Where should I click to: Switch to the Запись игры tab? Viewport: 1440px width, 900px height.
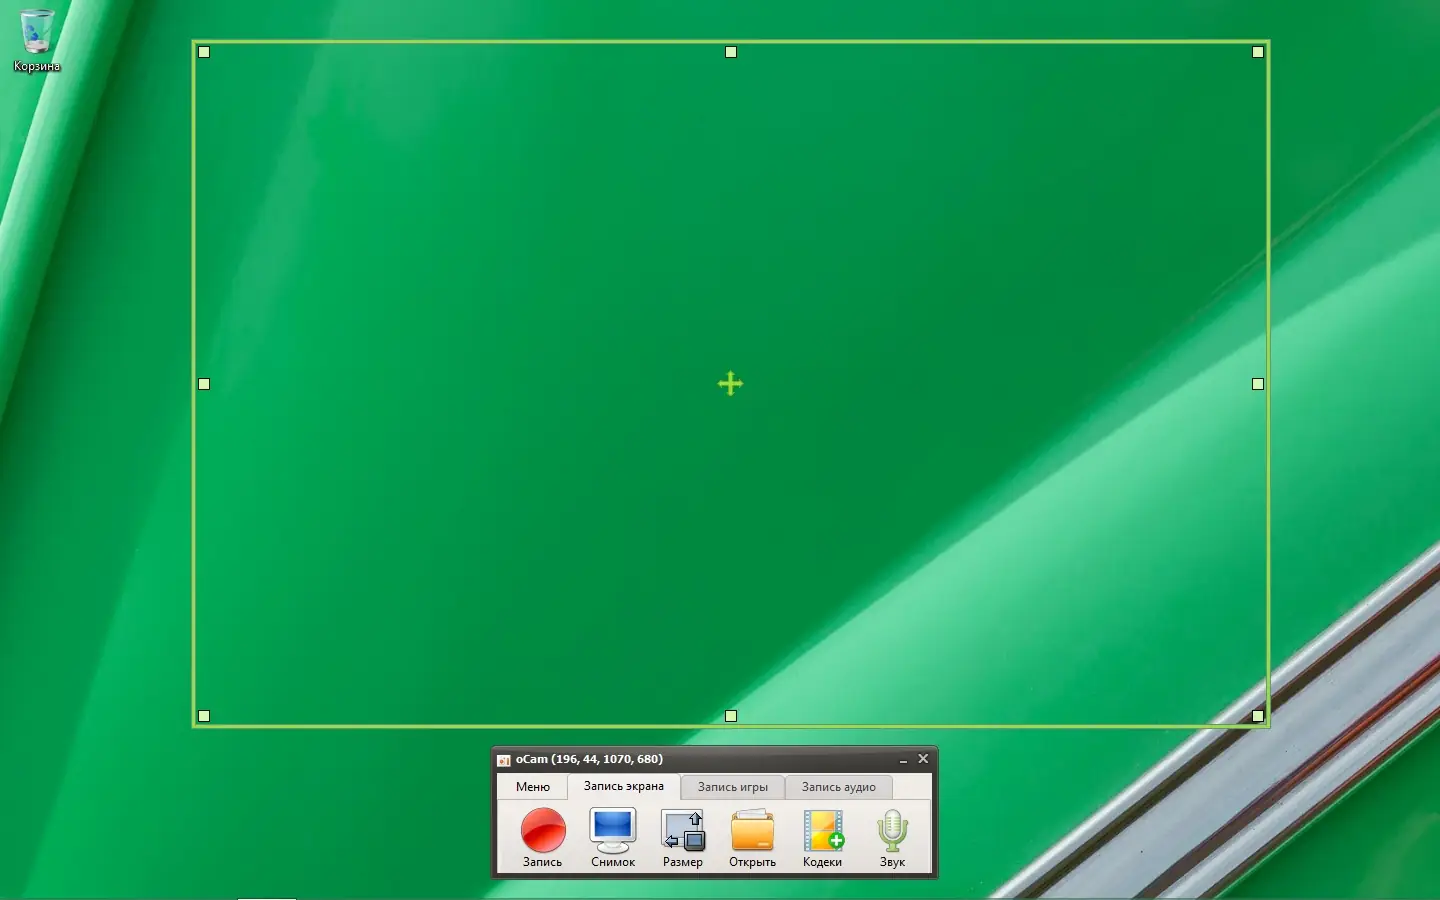coord(733,787)
